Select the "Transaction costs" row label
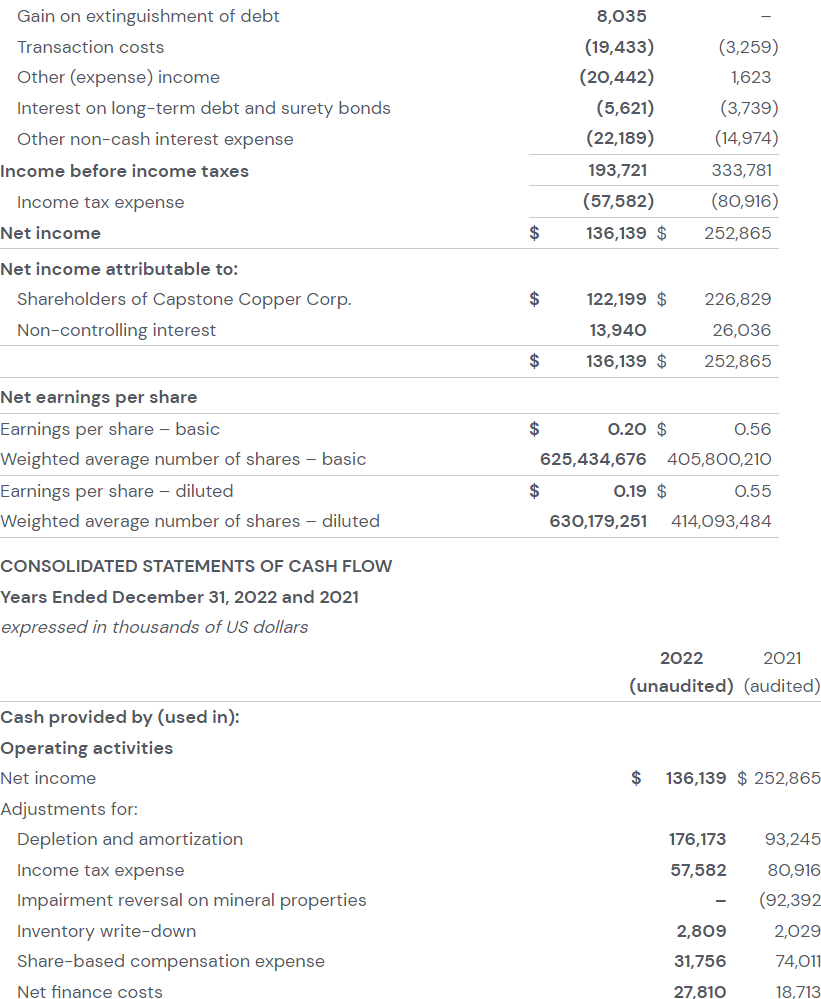Screen dimensions: 821x999 pyautogui.click(x=90, y=47)
